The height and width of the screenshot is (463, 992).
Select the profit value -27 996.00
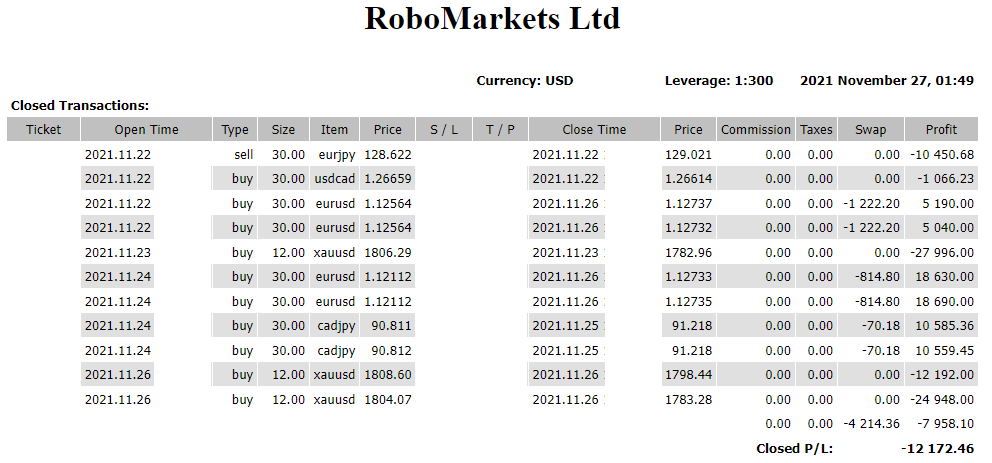[x=941, y=252]
